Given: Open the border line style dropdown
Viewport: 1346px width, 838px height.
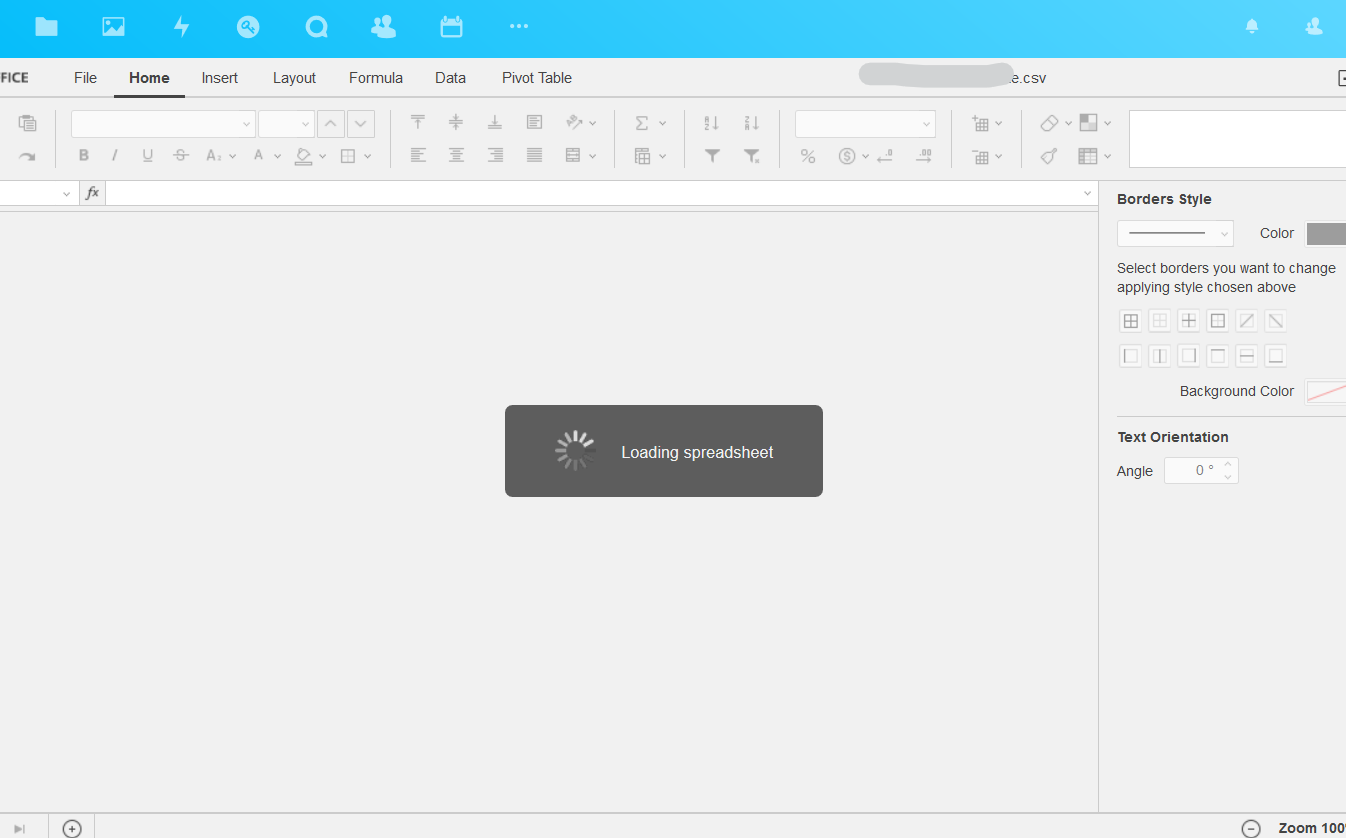Looking at the screenshot, I should pyautogui.click(x=1175, y=233).
